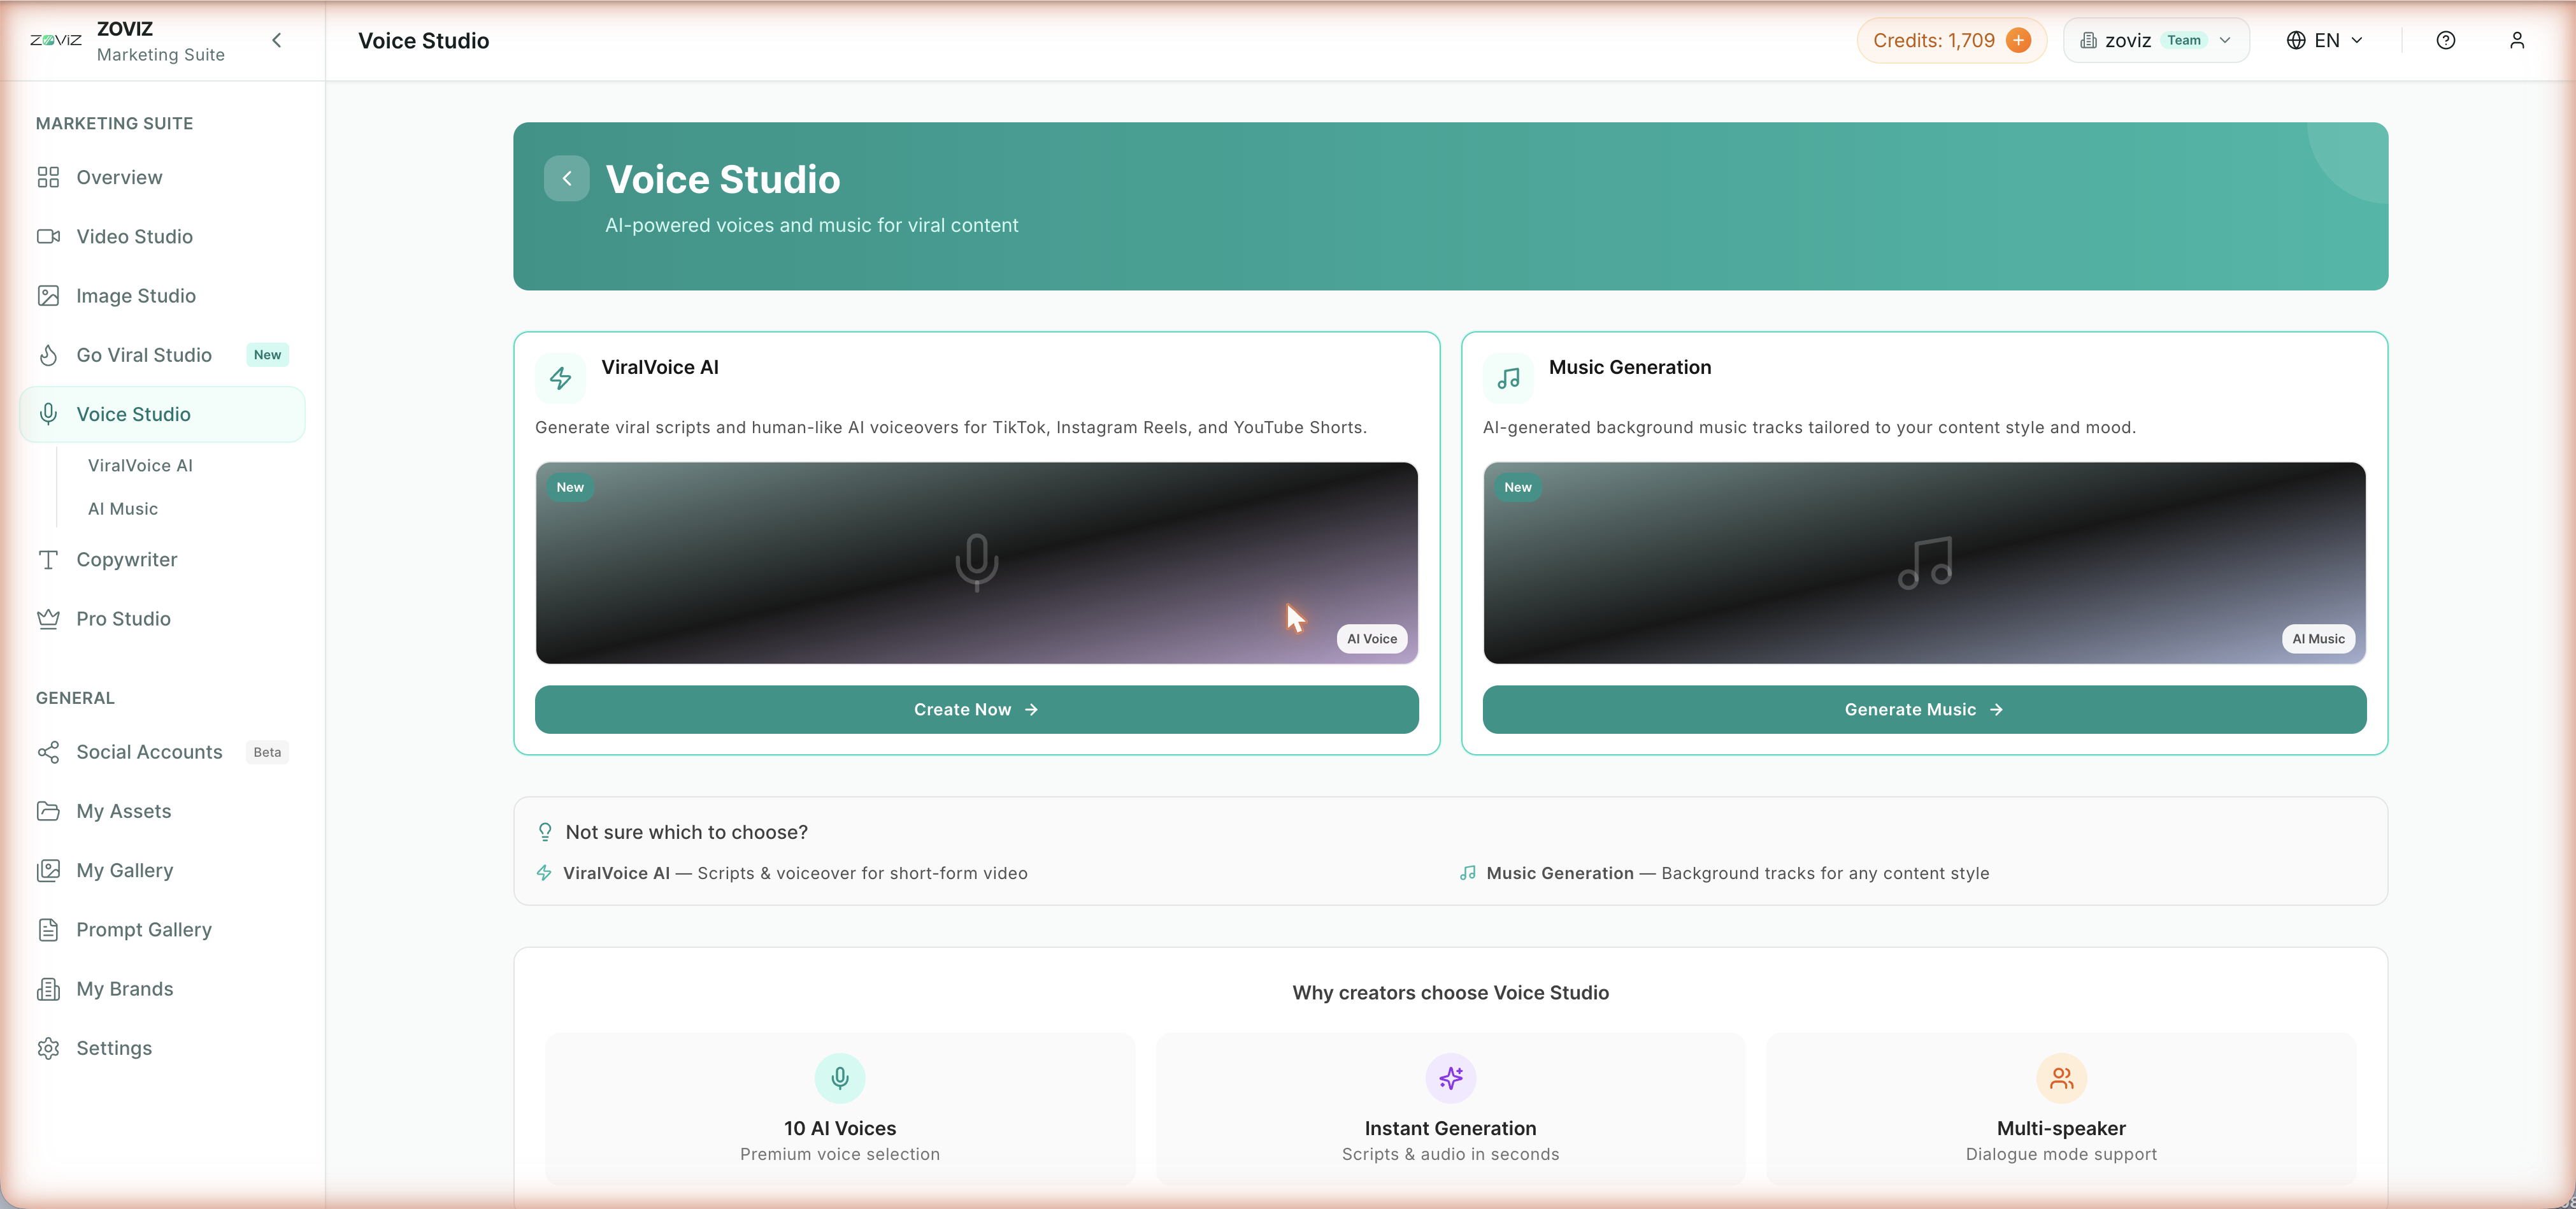The width and height of the screenshot is (2576, 1209).
Task: Open the AI Music sub-item
Action: (123, 509)
